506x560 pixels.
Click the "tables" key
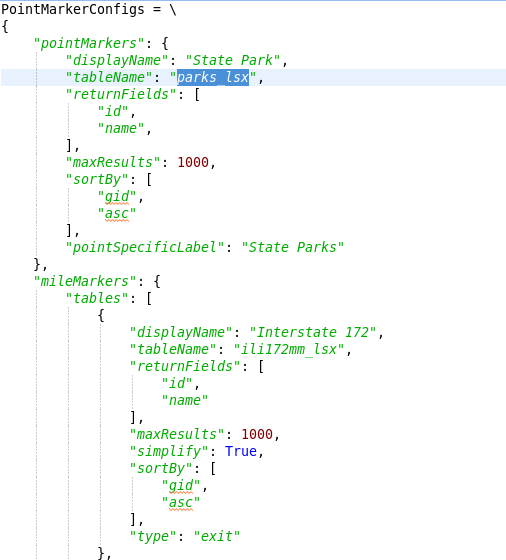pyautogui.click(x=97, y=298)
